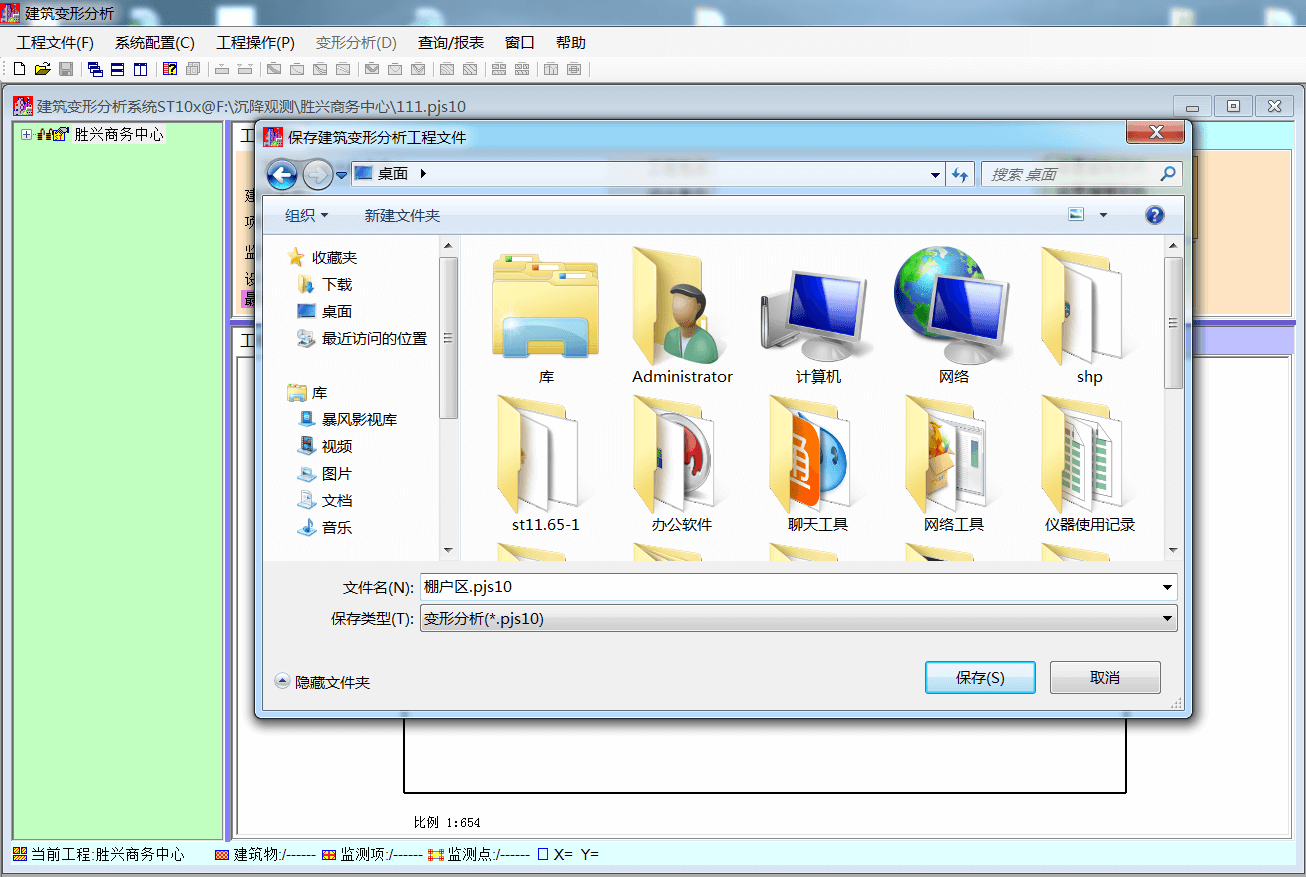The image size is (1306, 877).
Task: Expand the 胜兴商务中心 tree node
Action: (26, 135)
